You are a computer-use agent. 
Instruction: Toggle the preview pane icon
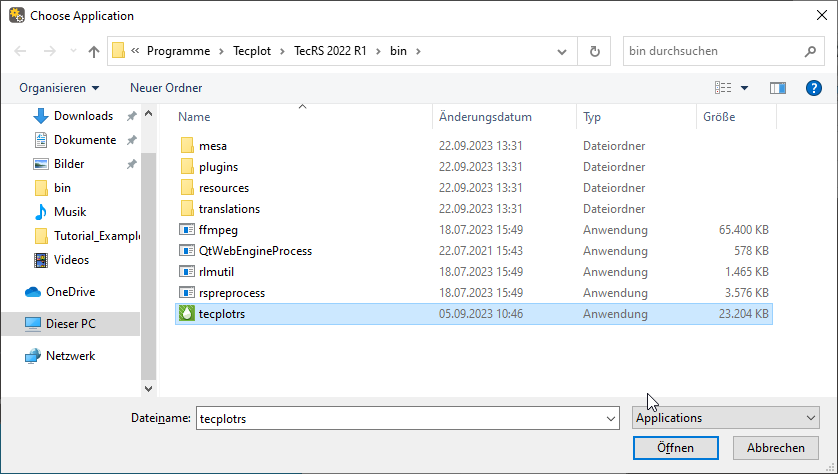click(778, 88)
